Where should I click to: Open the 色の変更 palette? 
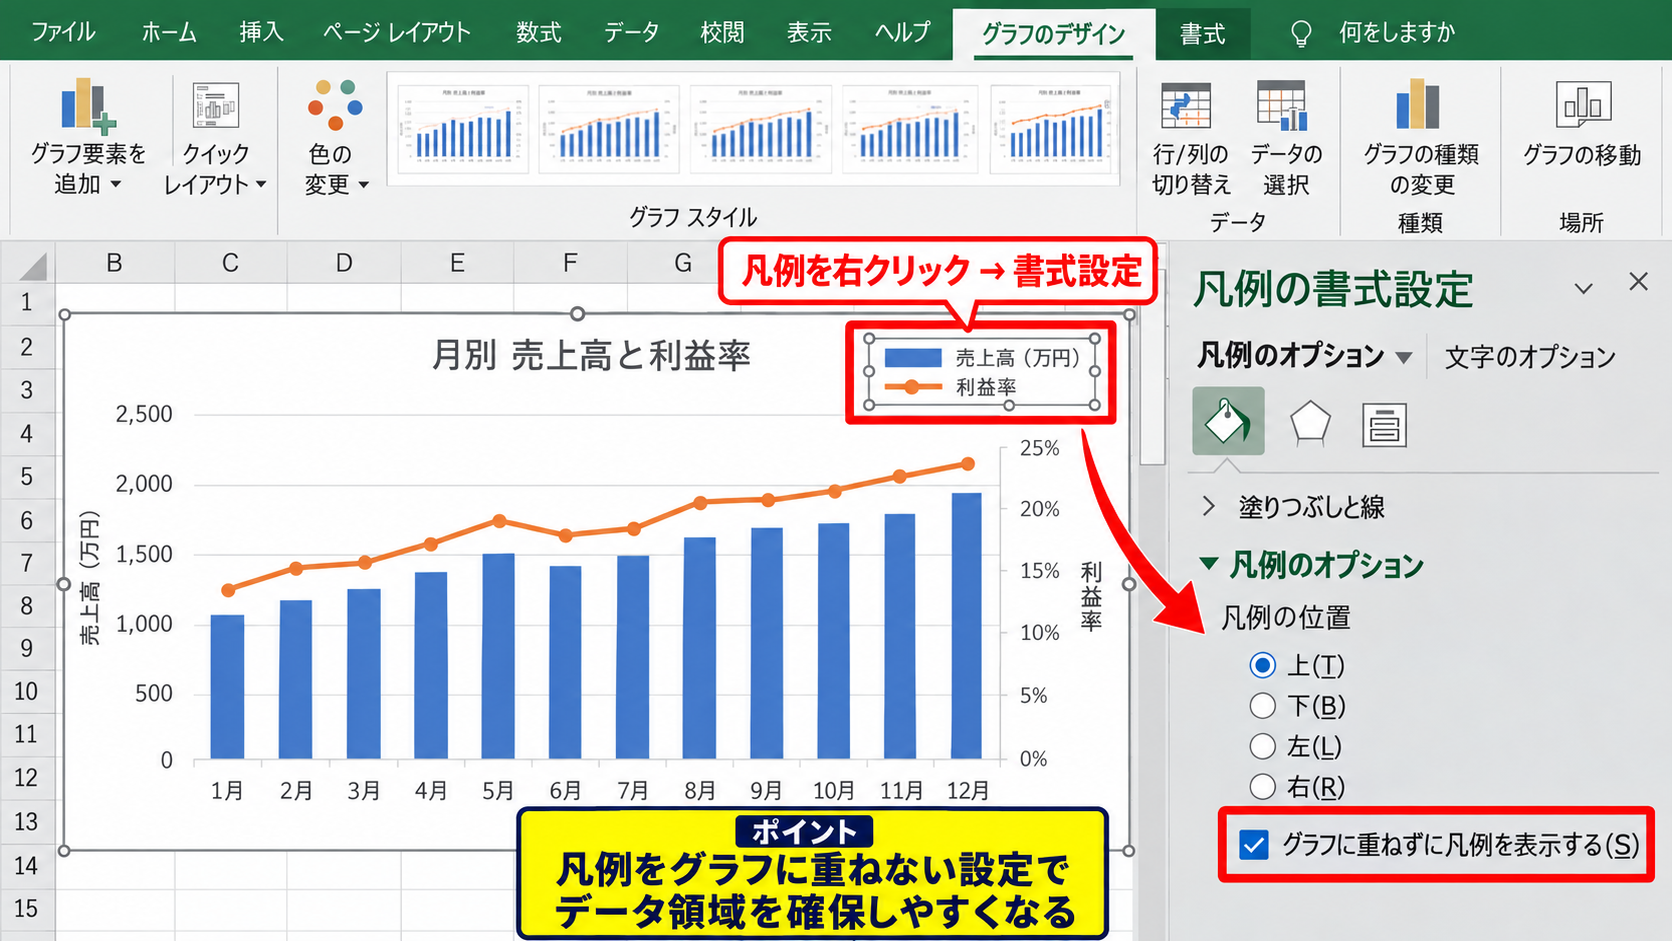pos(335,137)
